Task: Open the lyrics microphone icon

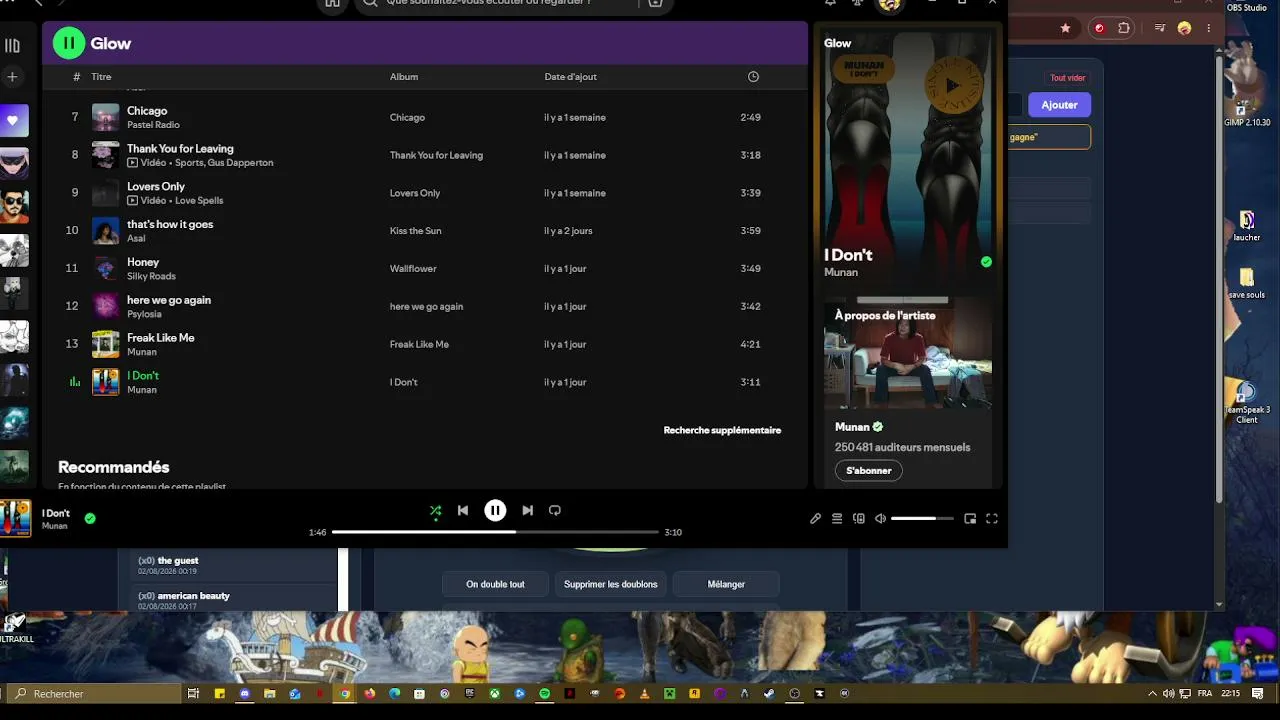Action: [x=815, y=518]
